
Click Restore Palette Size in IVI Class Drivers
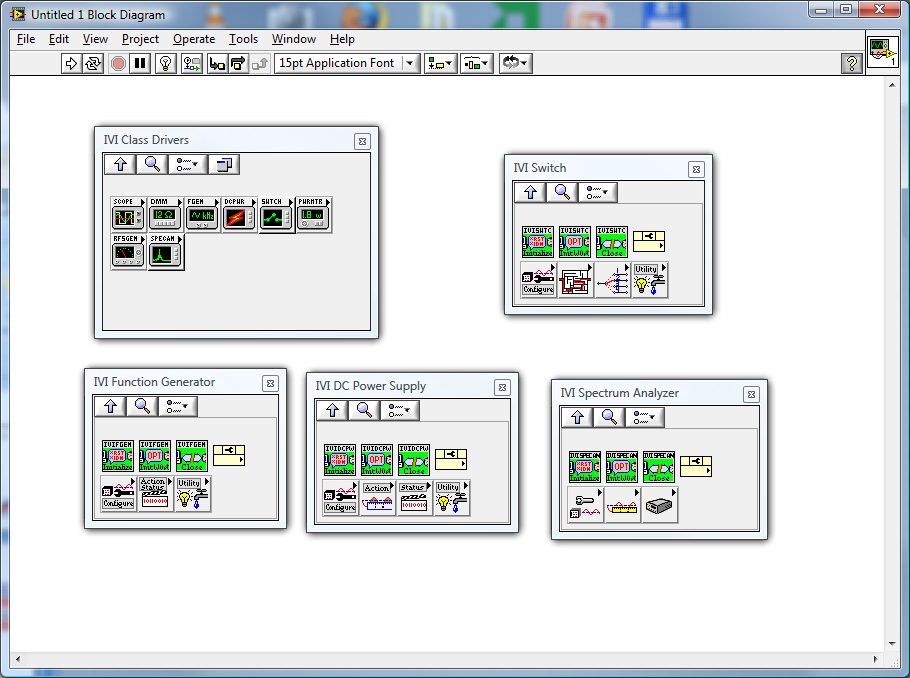tap(223, 164)
